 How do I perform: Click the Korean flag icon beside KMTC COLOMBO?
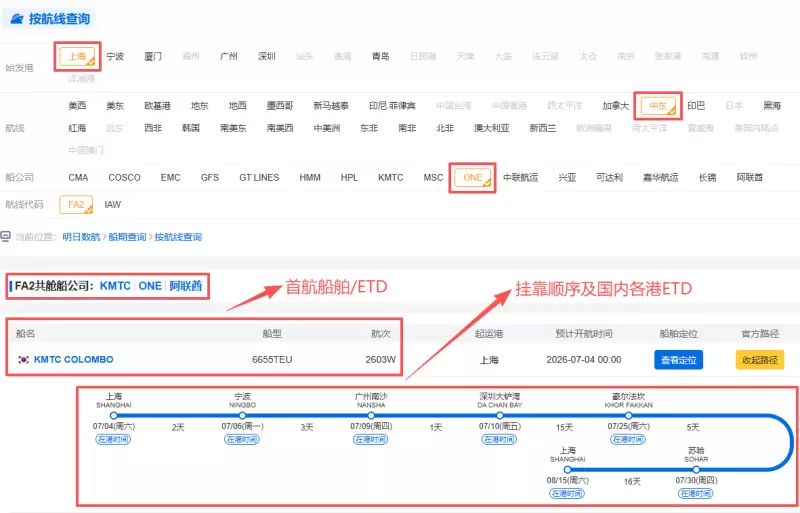23,359
